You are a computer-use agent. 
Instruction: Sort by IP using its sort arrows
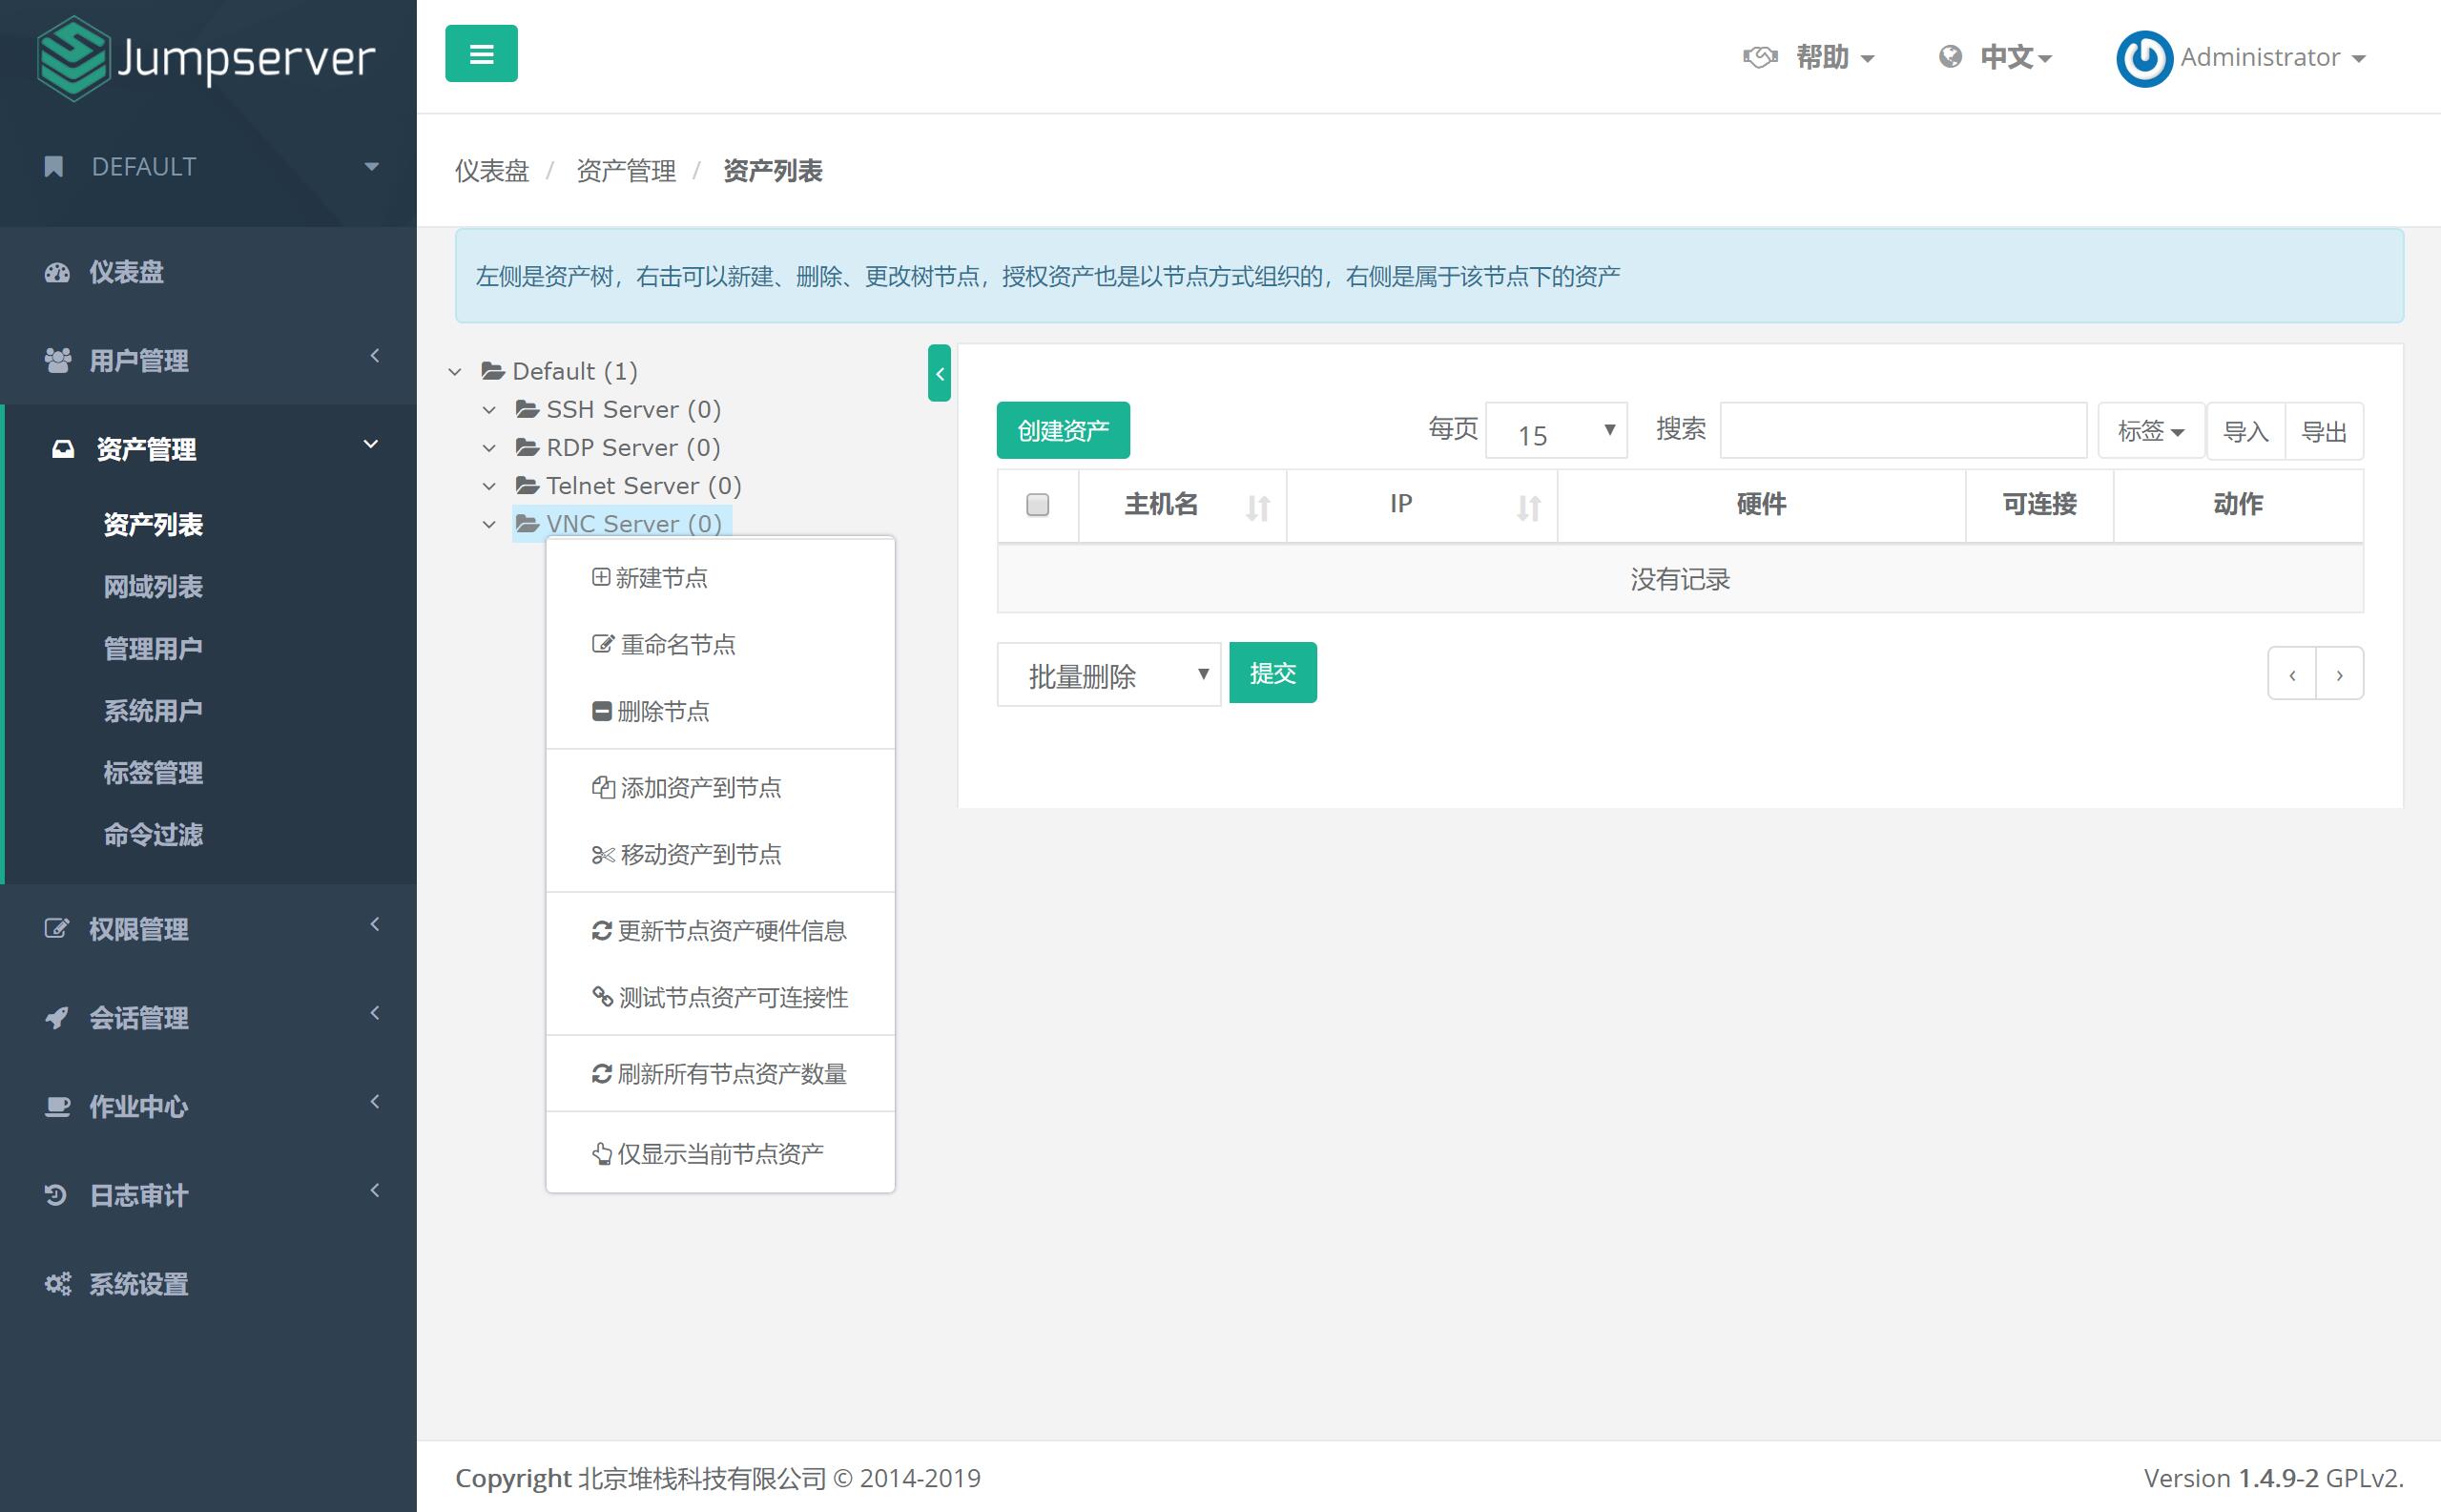1528,508
